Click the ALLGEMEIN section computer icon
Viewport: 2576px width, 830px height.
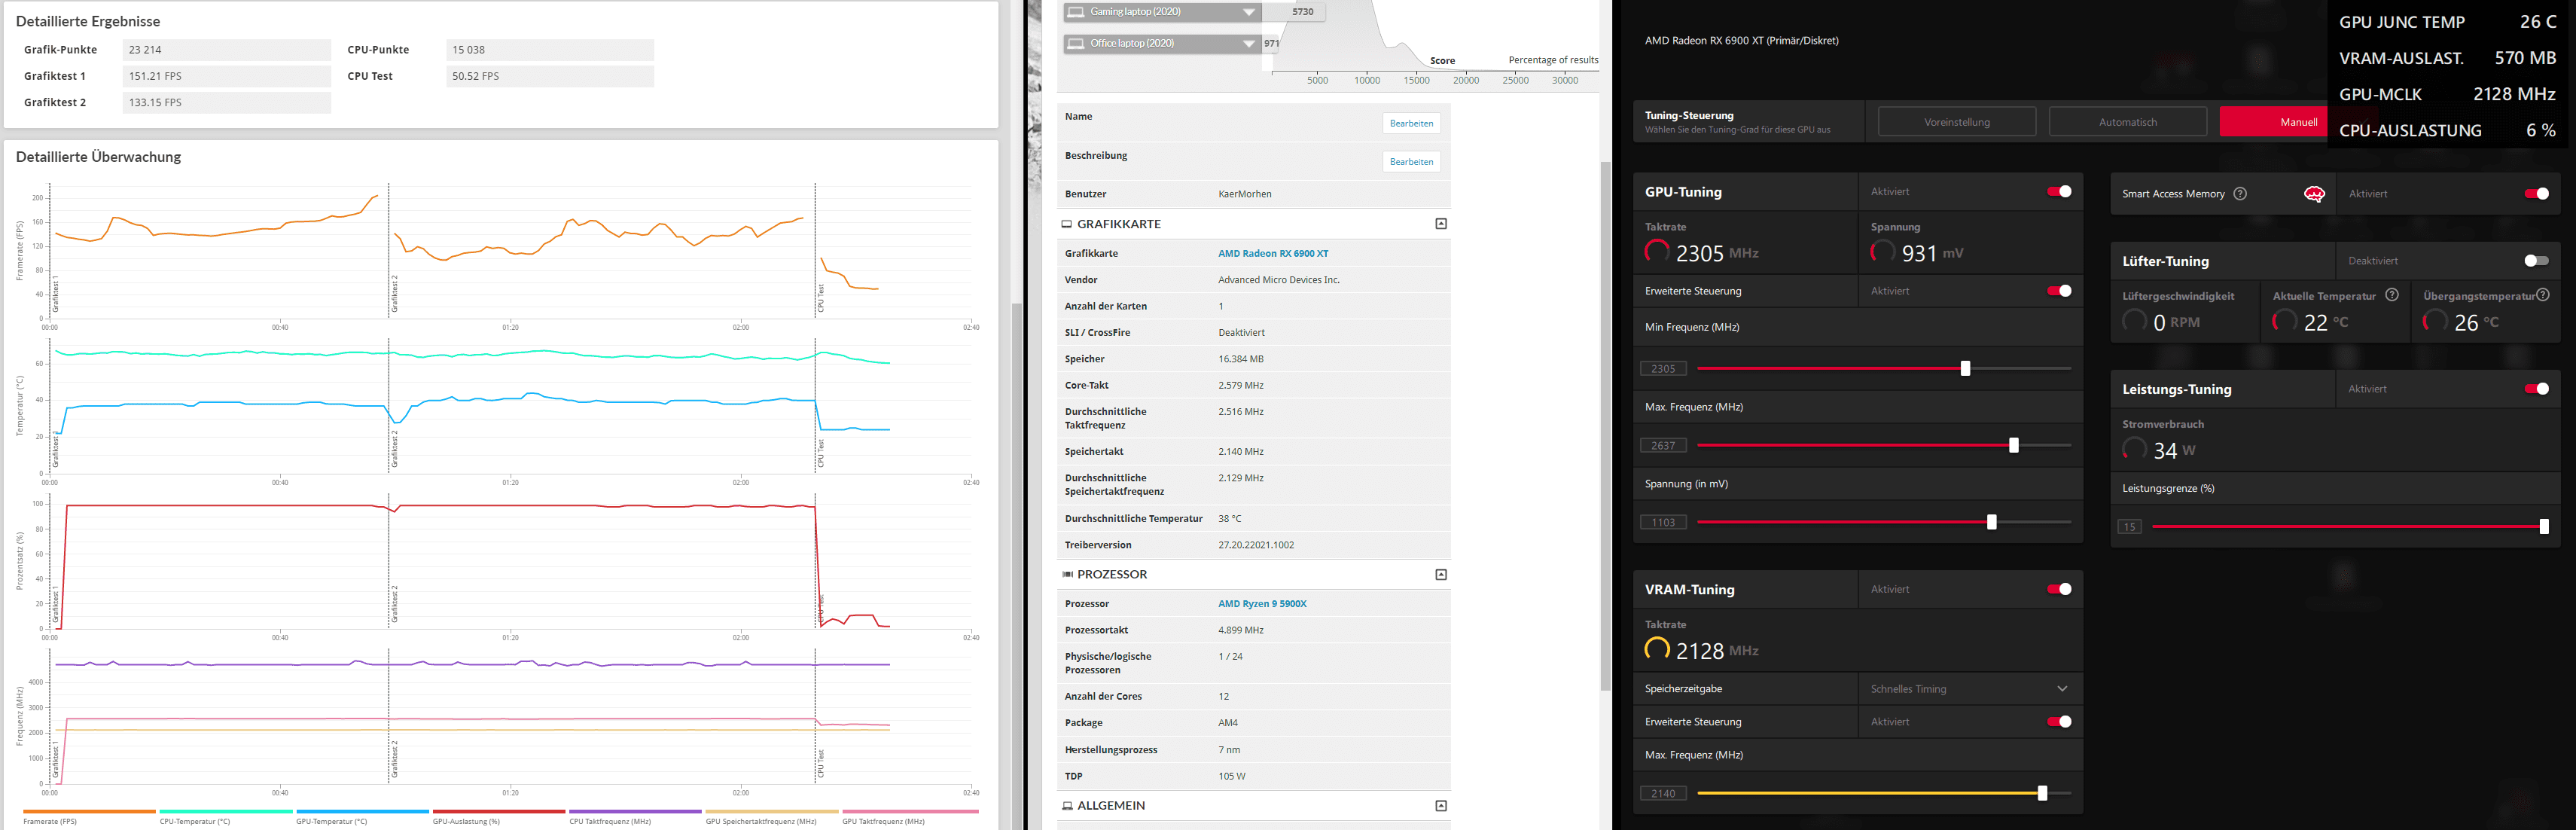pyautogui.click(x=1067, y=805)
